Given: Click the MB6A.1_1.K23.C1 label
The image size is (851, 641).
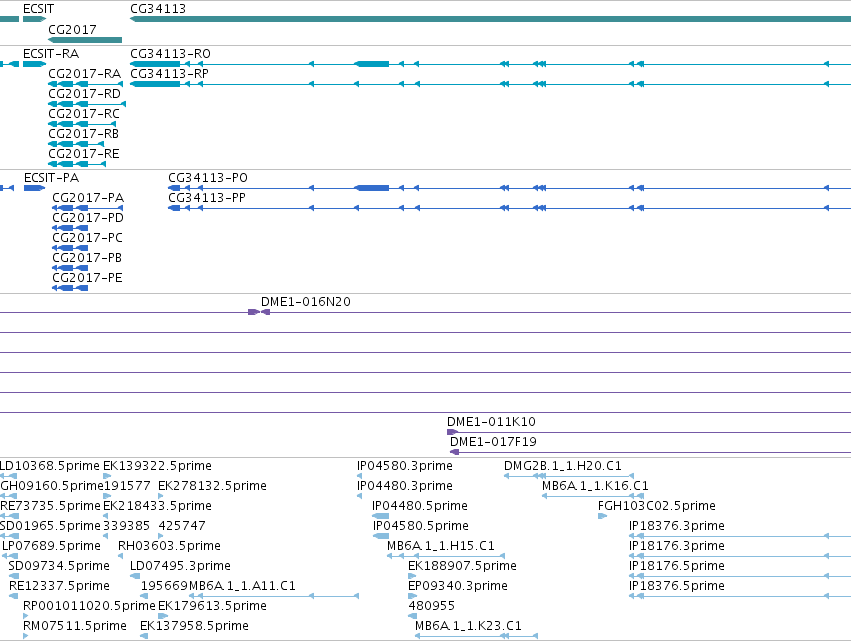Looking at the screenshot, I should [468, 626].
